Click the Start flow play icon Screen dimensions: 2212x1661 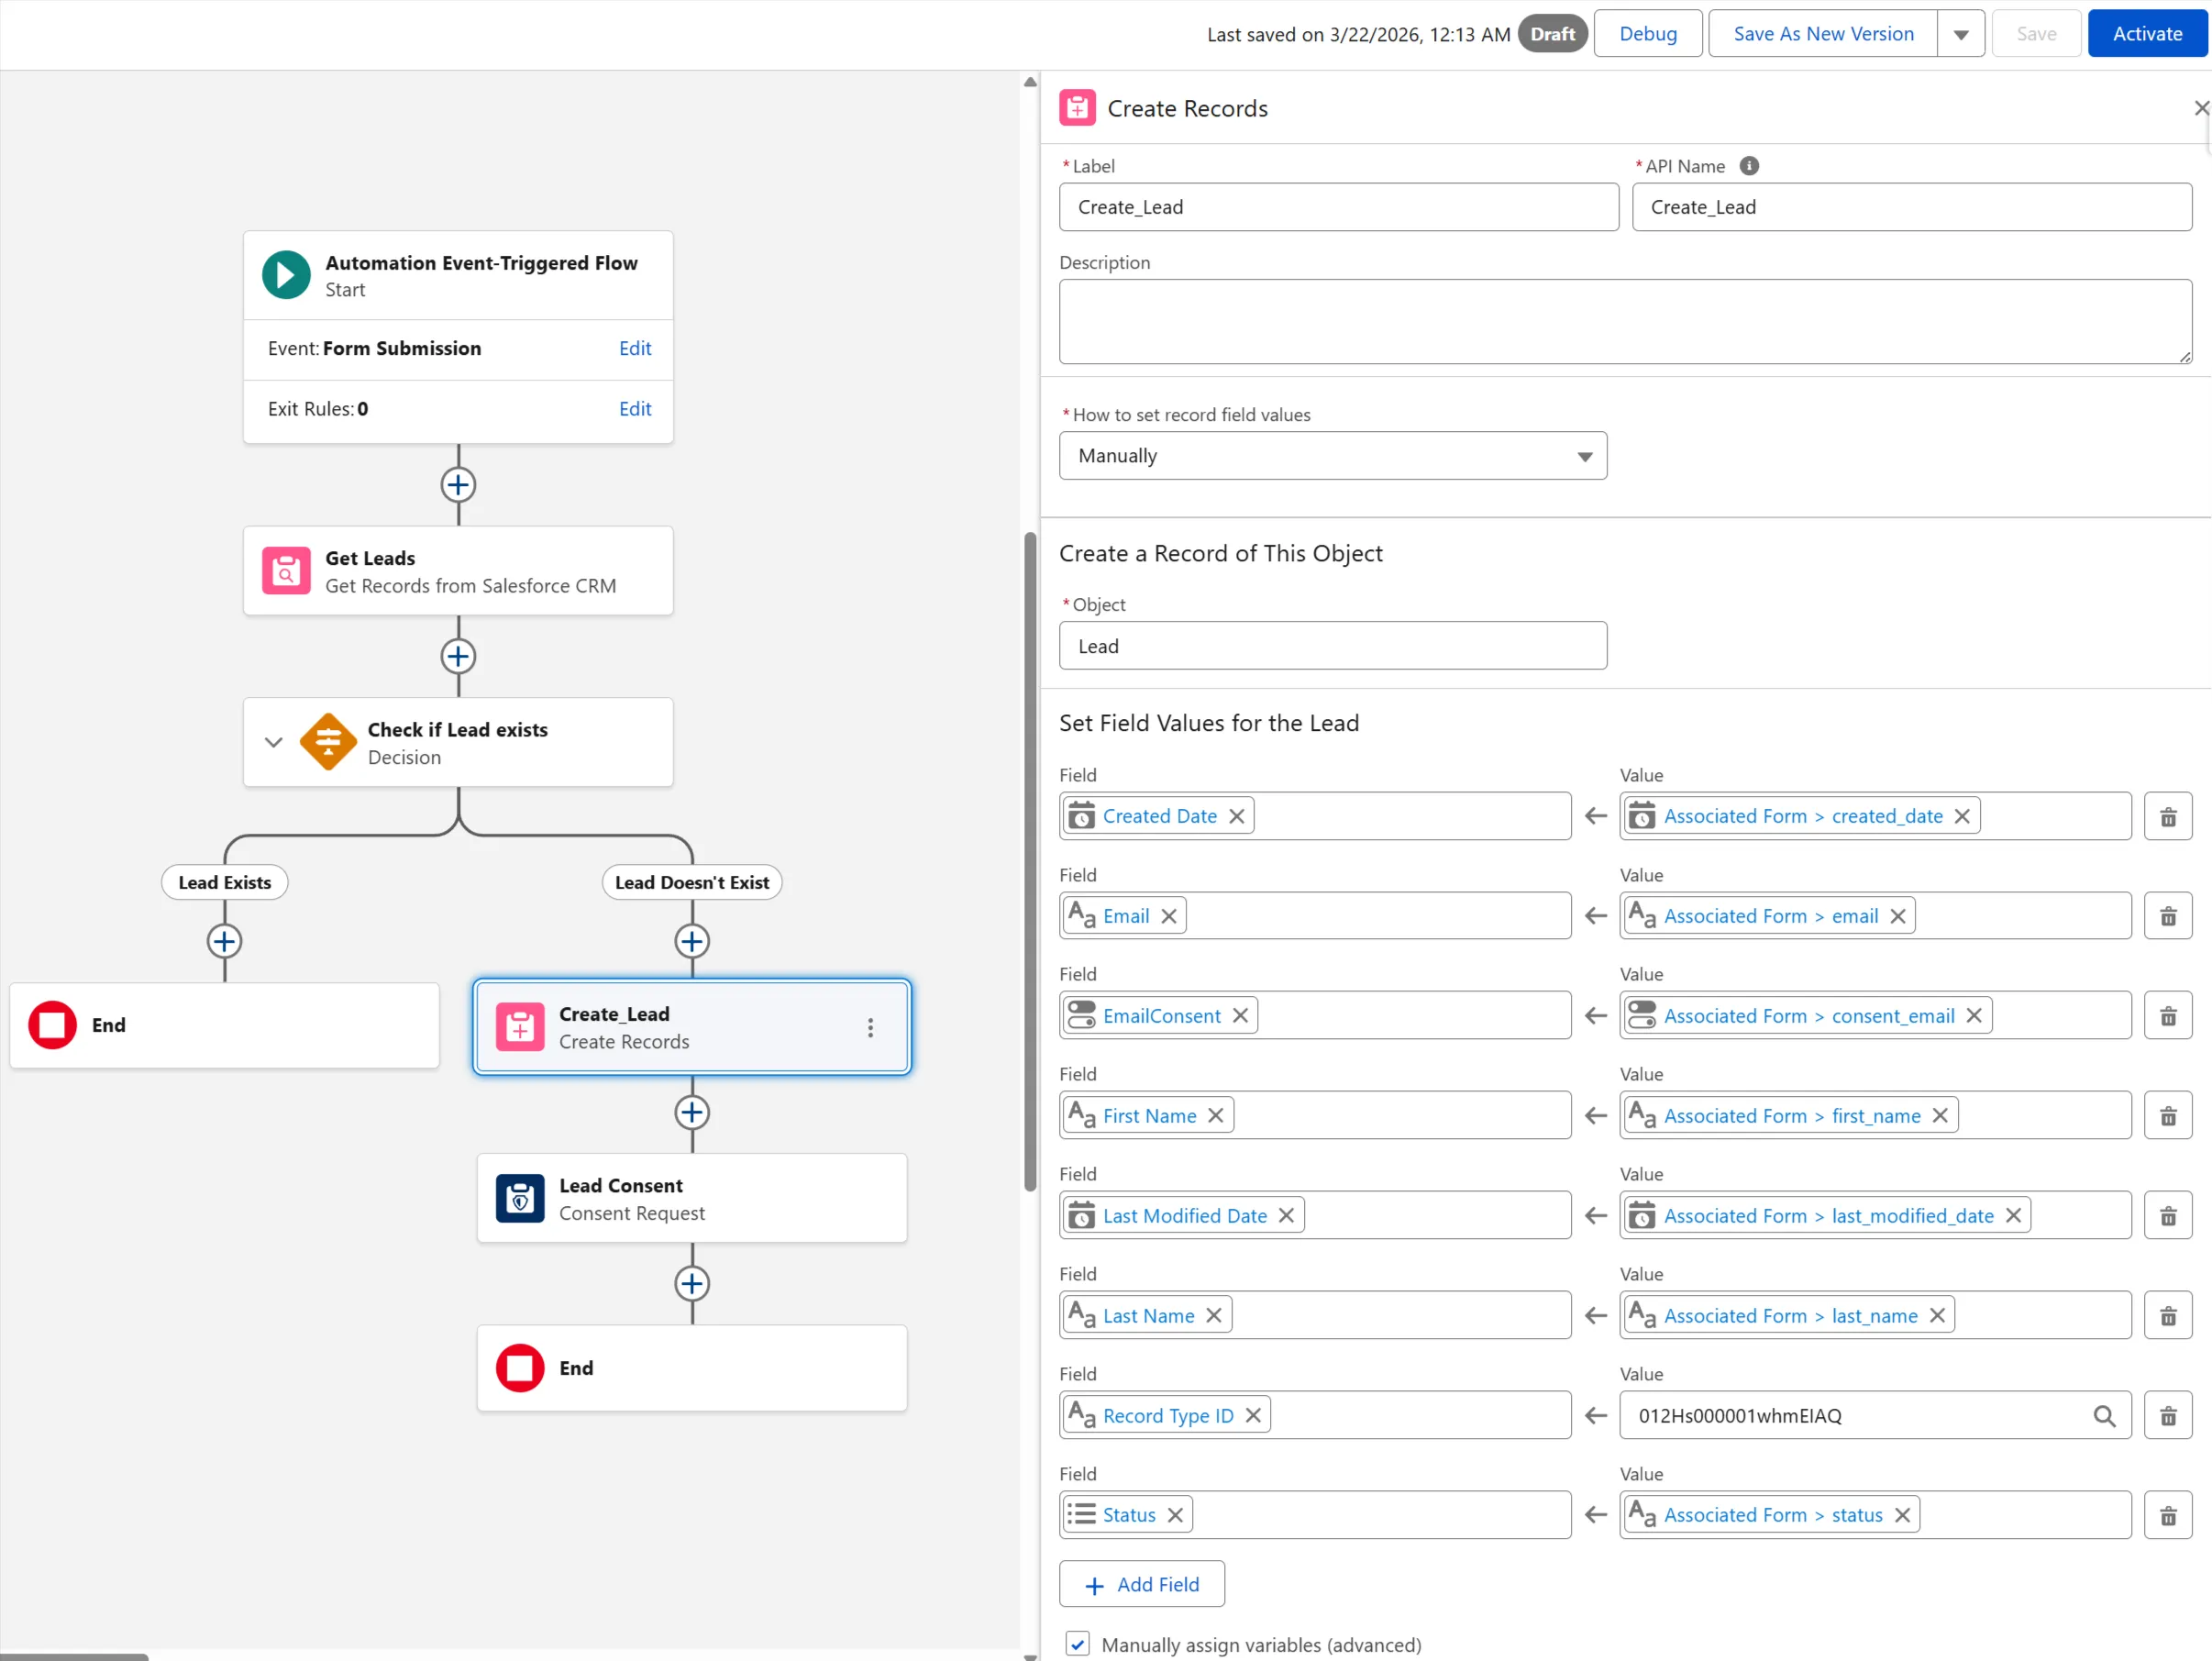pyautogui.click(x=286, y=275)
